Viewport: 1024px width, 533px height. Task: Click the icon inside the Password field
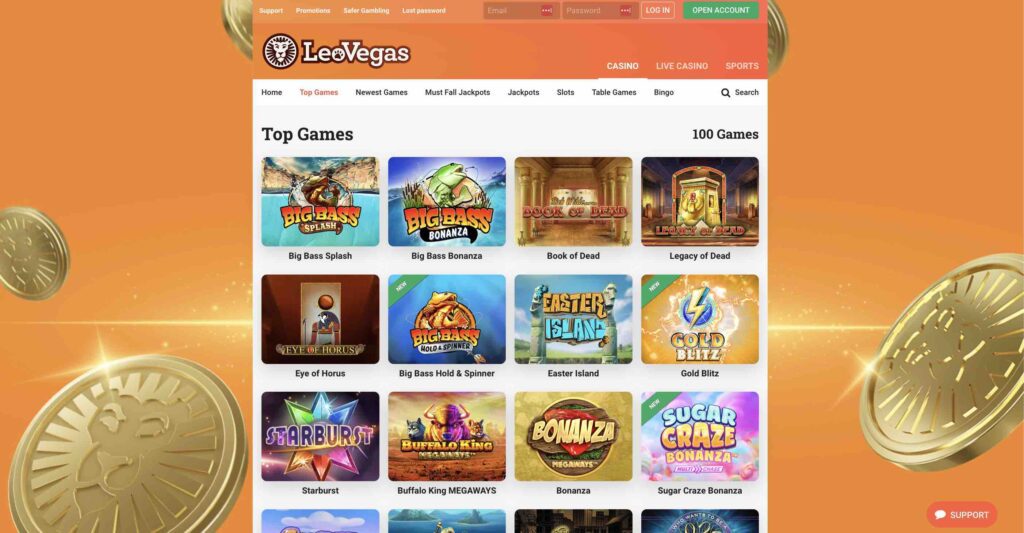pyautogui.click(x=625, y=10)
